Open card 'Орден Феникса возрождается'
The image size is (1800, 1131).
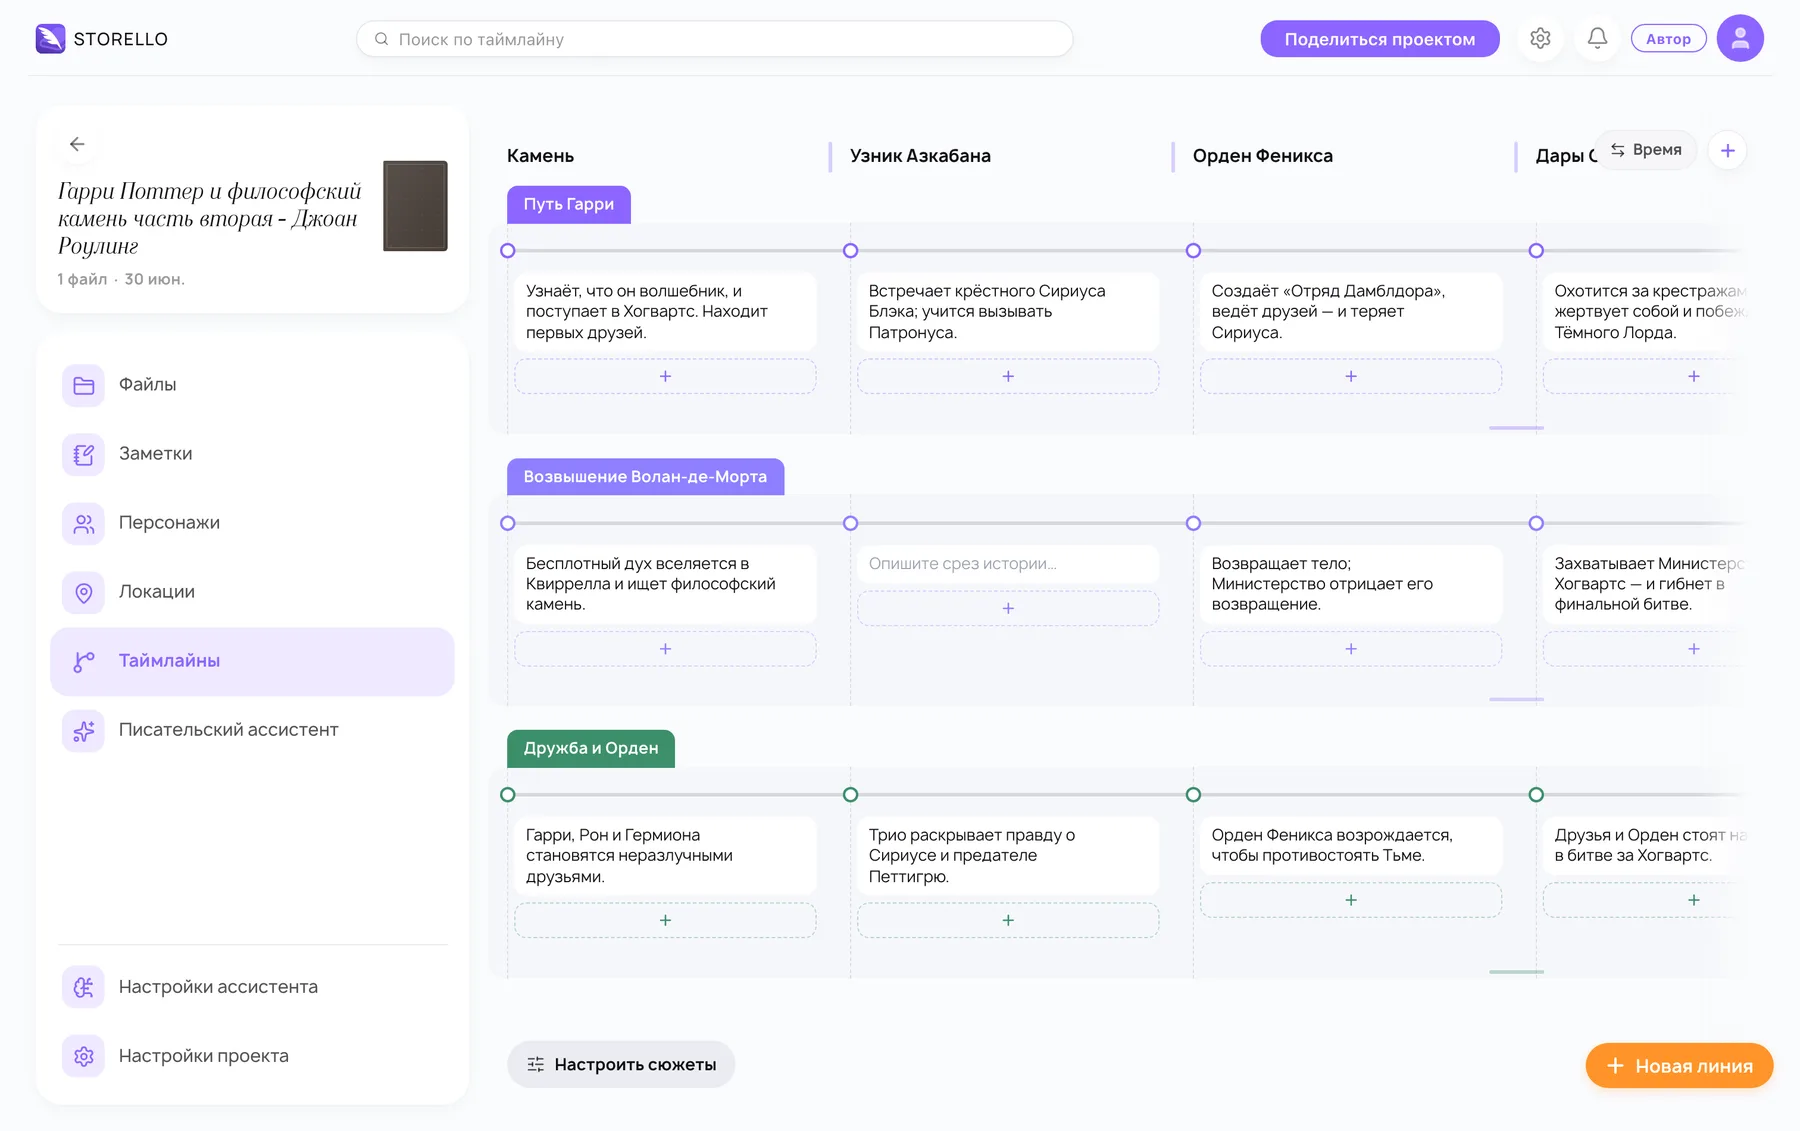pyautogui.click(x=1351, y=846)
